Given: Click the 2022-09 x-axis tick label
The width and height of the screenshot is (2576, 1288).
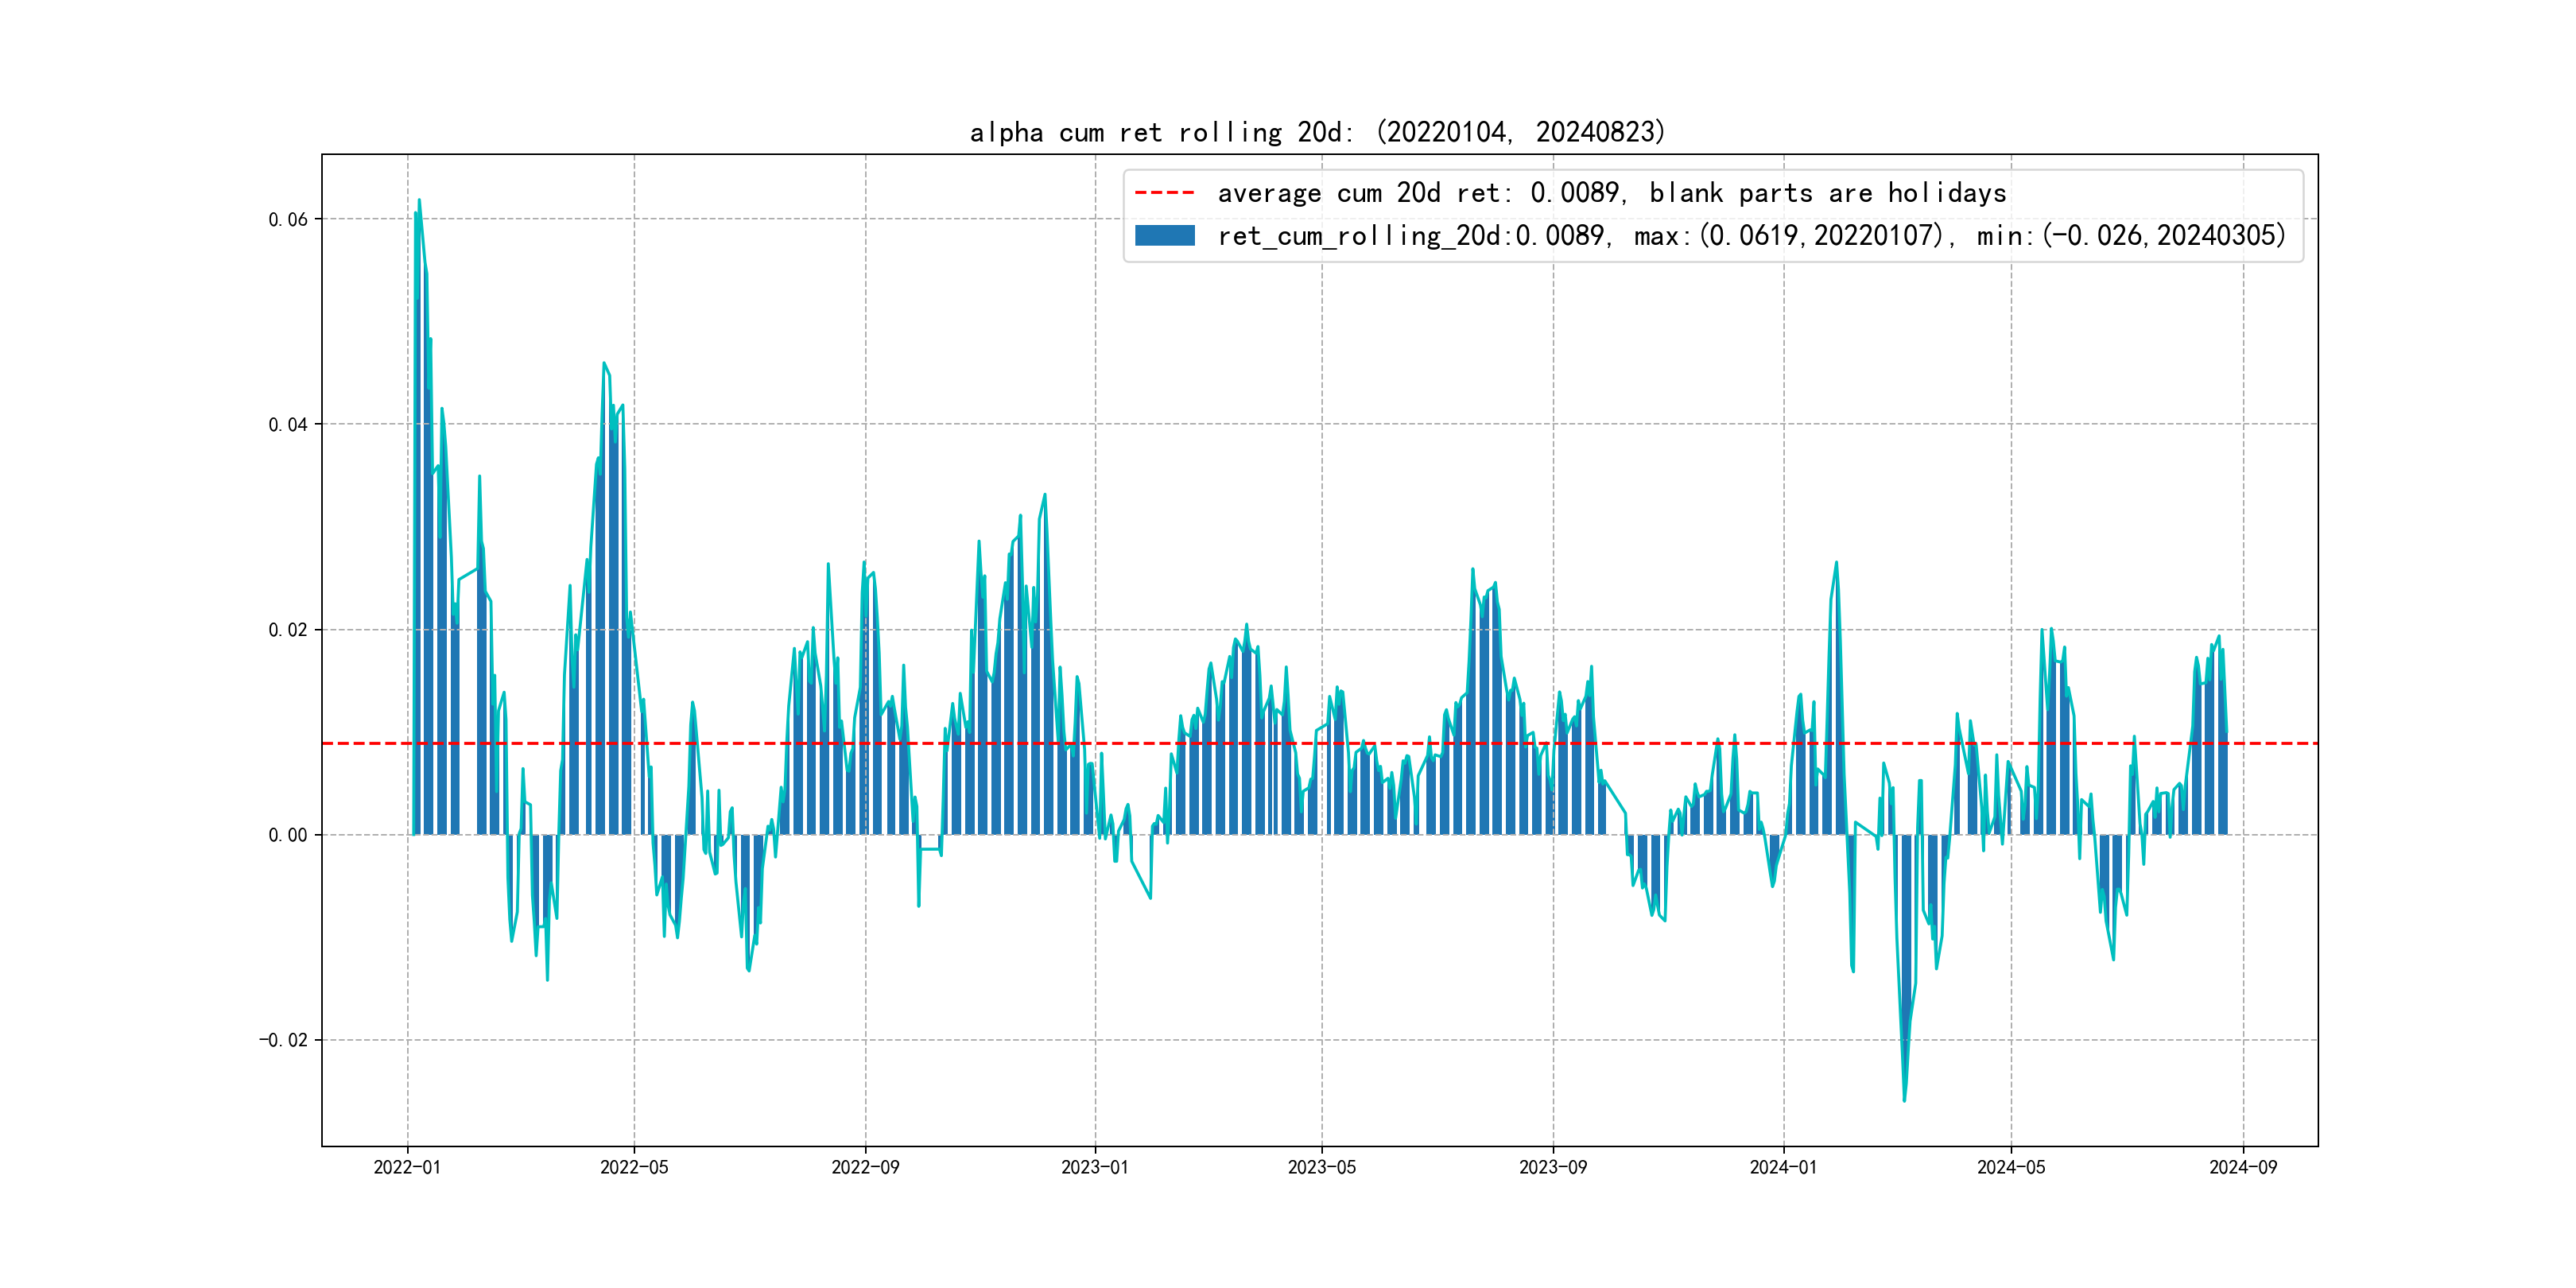Looking at the screenshot, I should point(865,1167).
